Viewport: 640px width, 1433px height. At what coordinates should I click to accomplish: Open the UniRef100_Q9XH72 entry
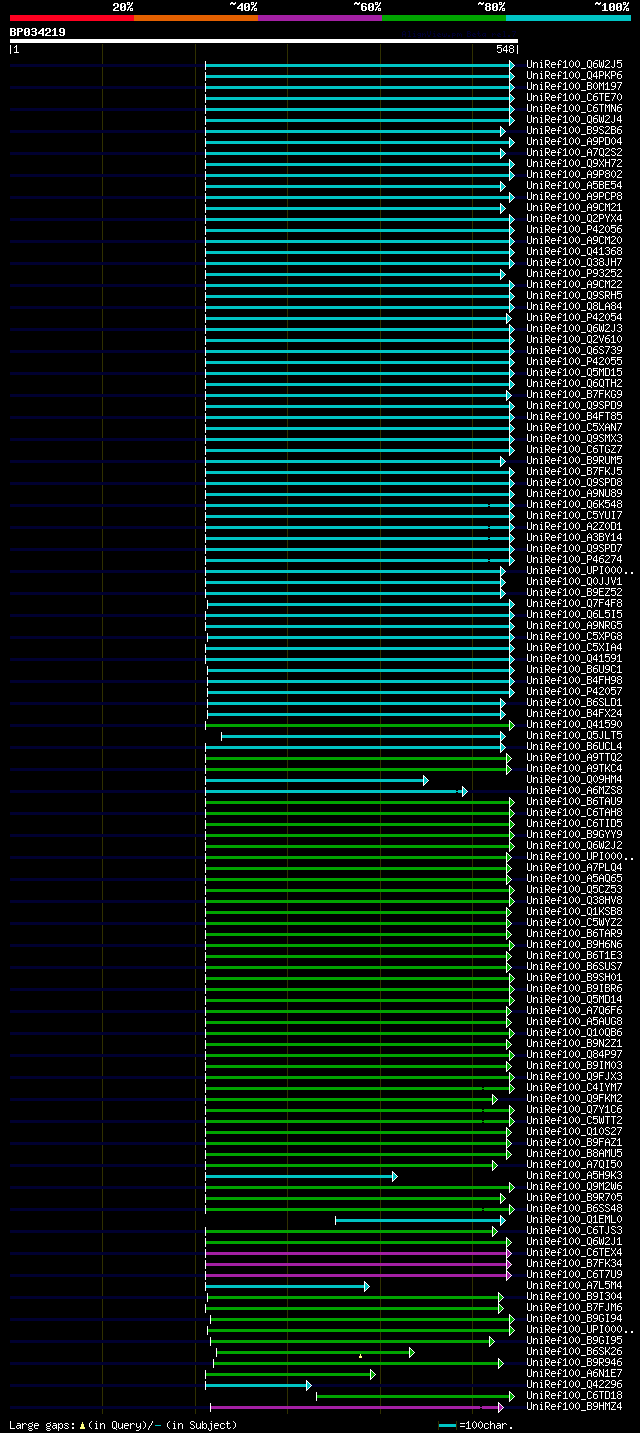click(x=574, y=163)
